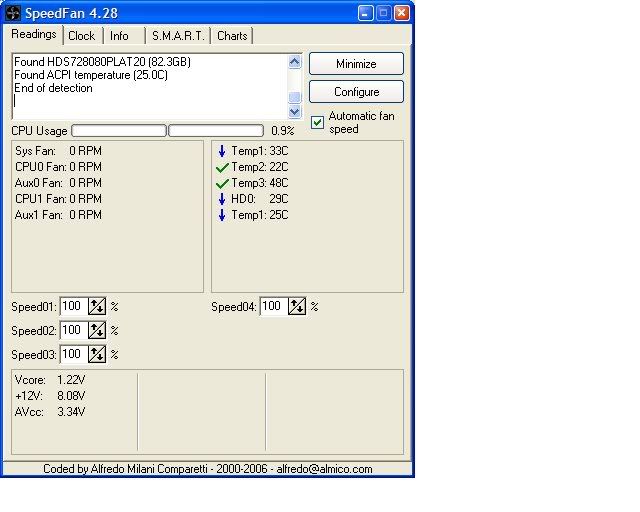Click the log scrollbar down arrow
This screenshot has width=640, height=512.
pos(294,111)
